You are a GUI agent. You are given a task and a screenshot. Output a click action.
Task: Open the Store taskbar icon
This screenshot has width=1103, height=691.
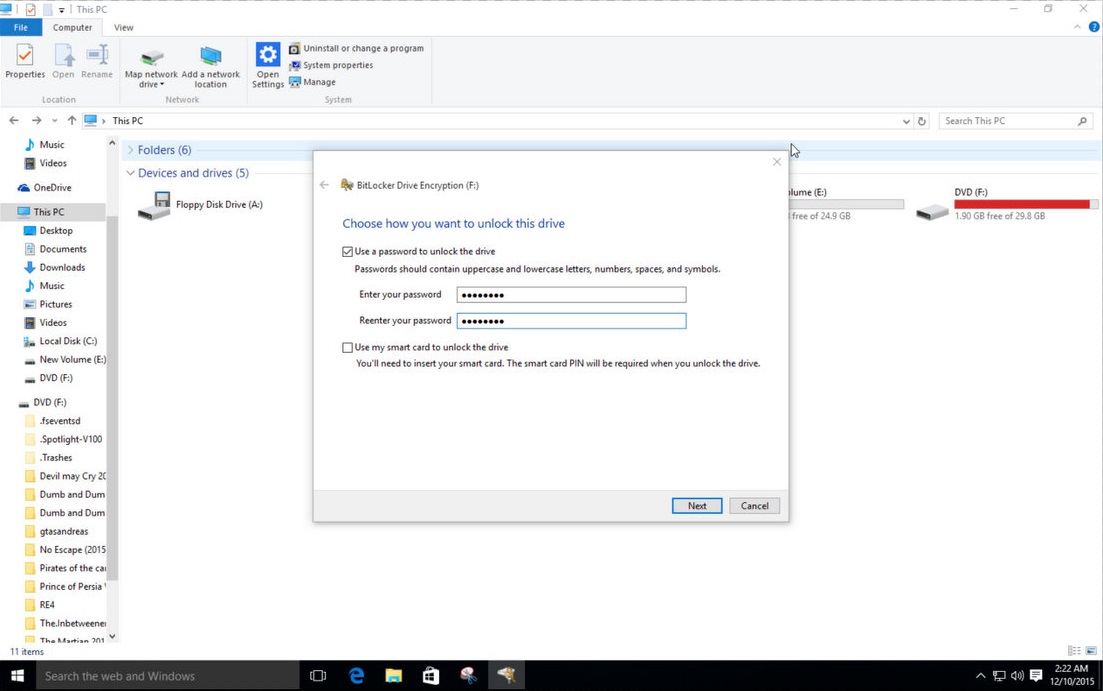pyautogui.click(x=431, y=676)
